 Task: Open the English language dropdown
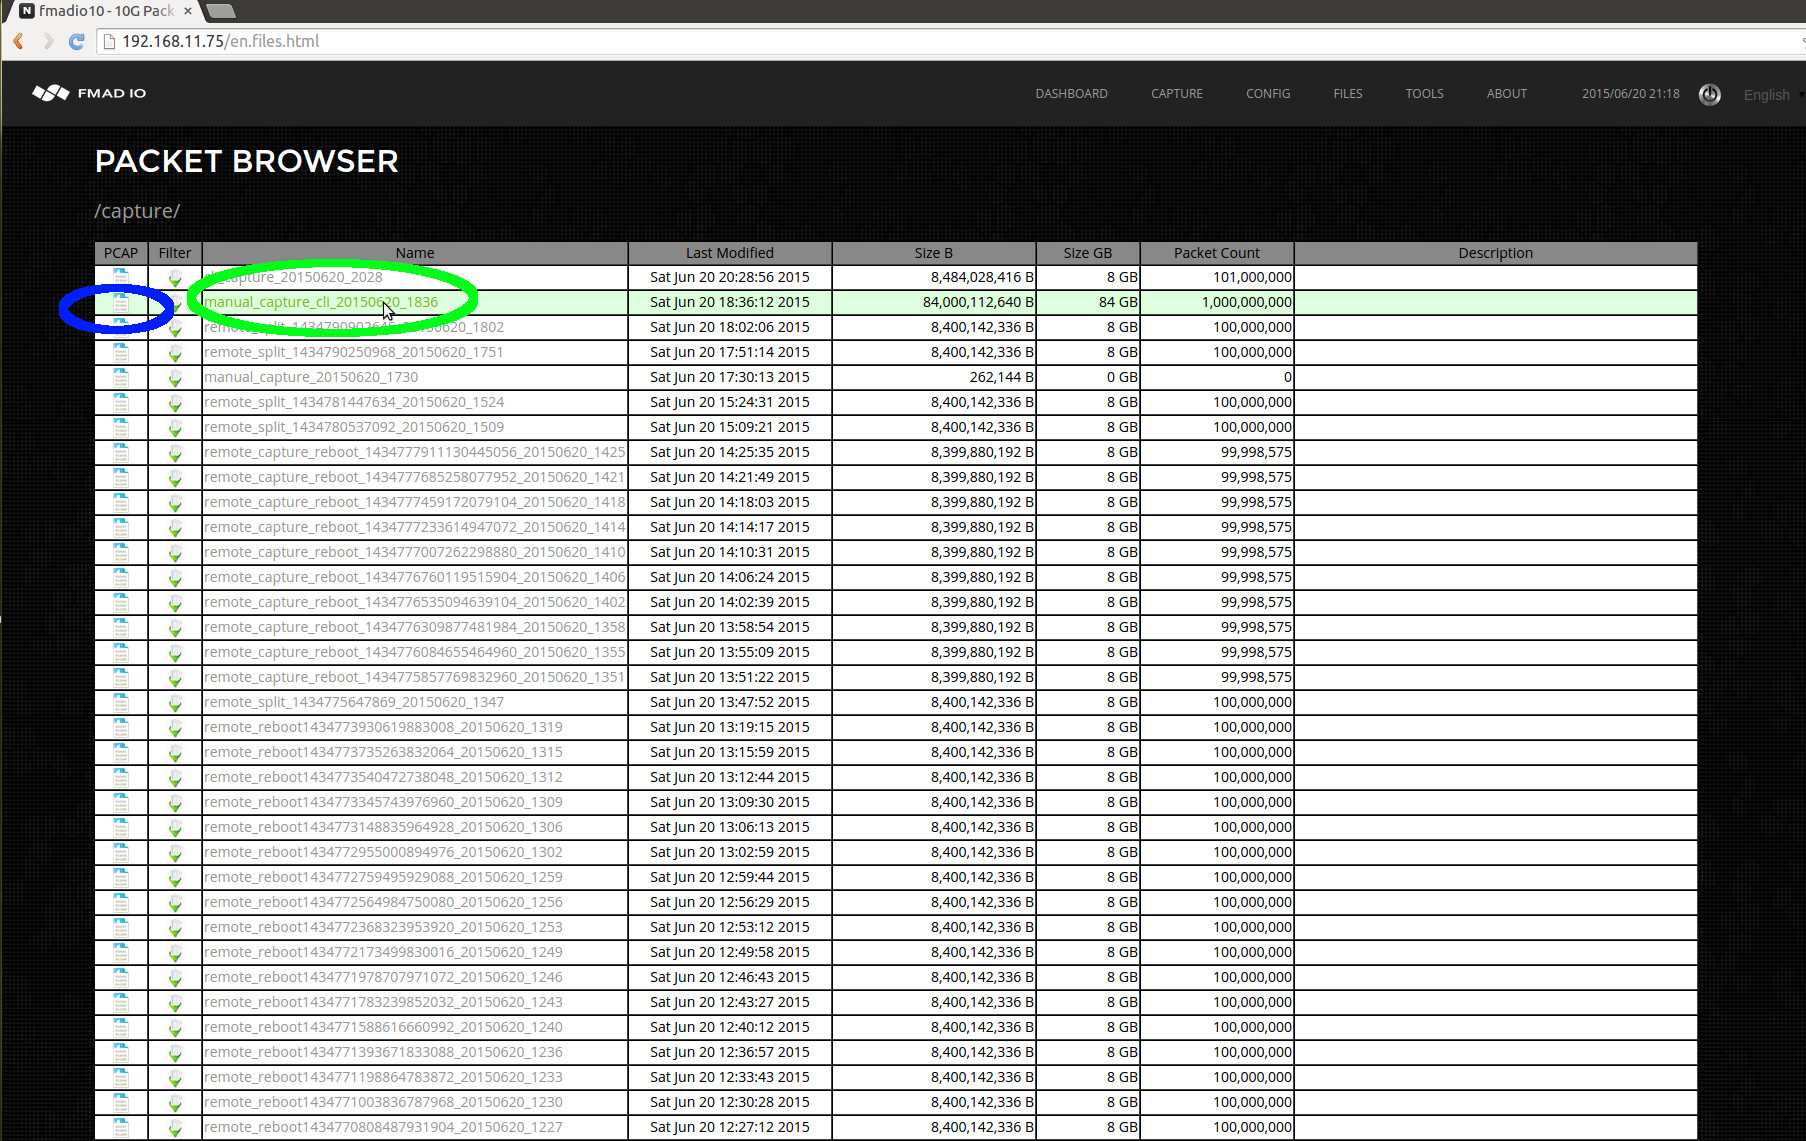(1768, 95)
